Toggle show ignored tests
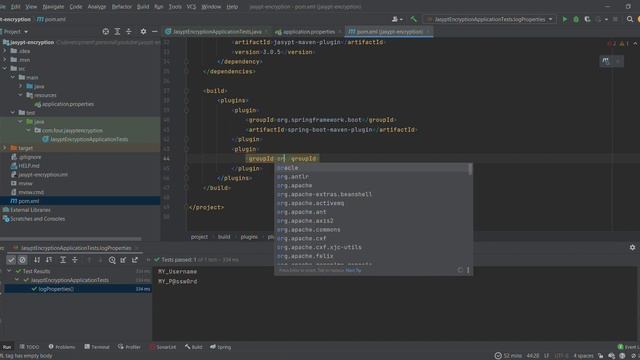The height and width of the screenshot is (360, 640). (22, 260)
